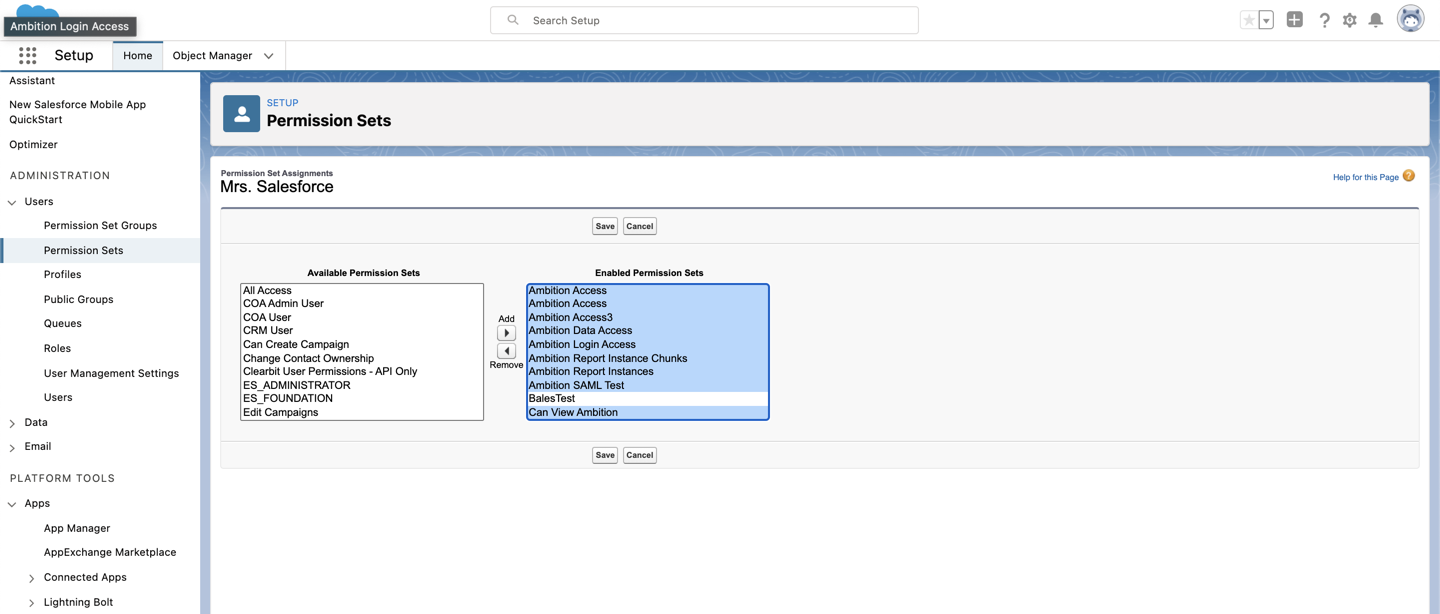Screen dimensions: 1440x614
Task: Open AppExchange Marketplace
Action: tap(110, 553)
